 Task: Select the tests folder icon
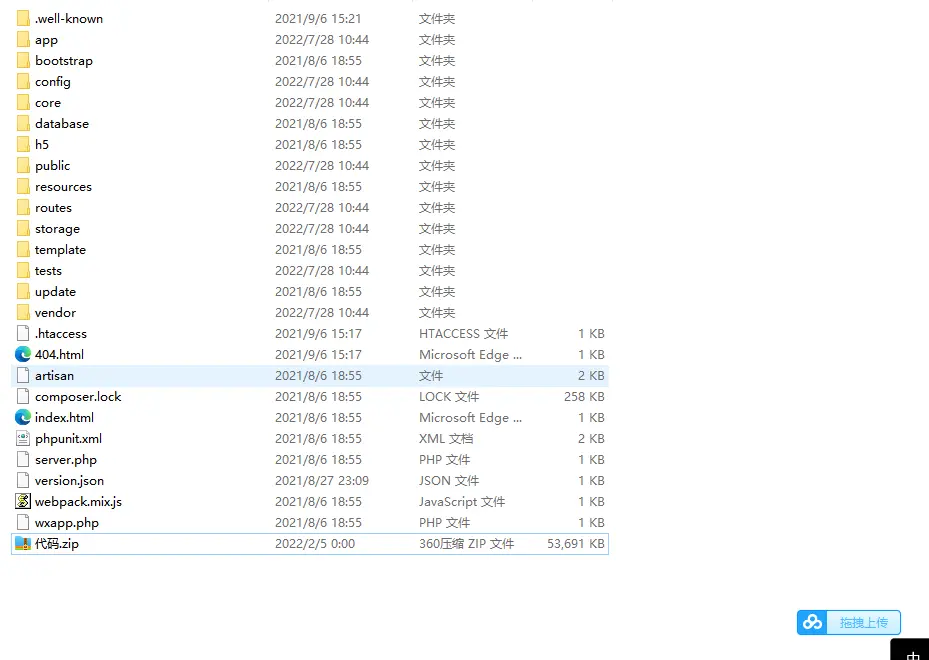[x=23, y=271]
